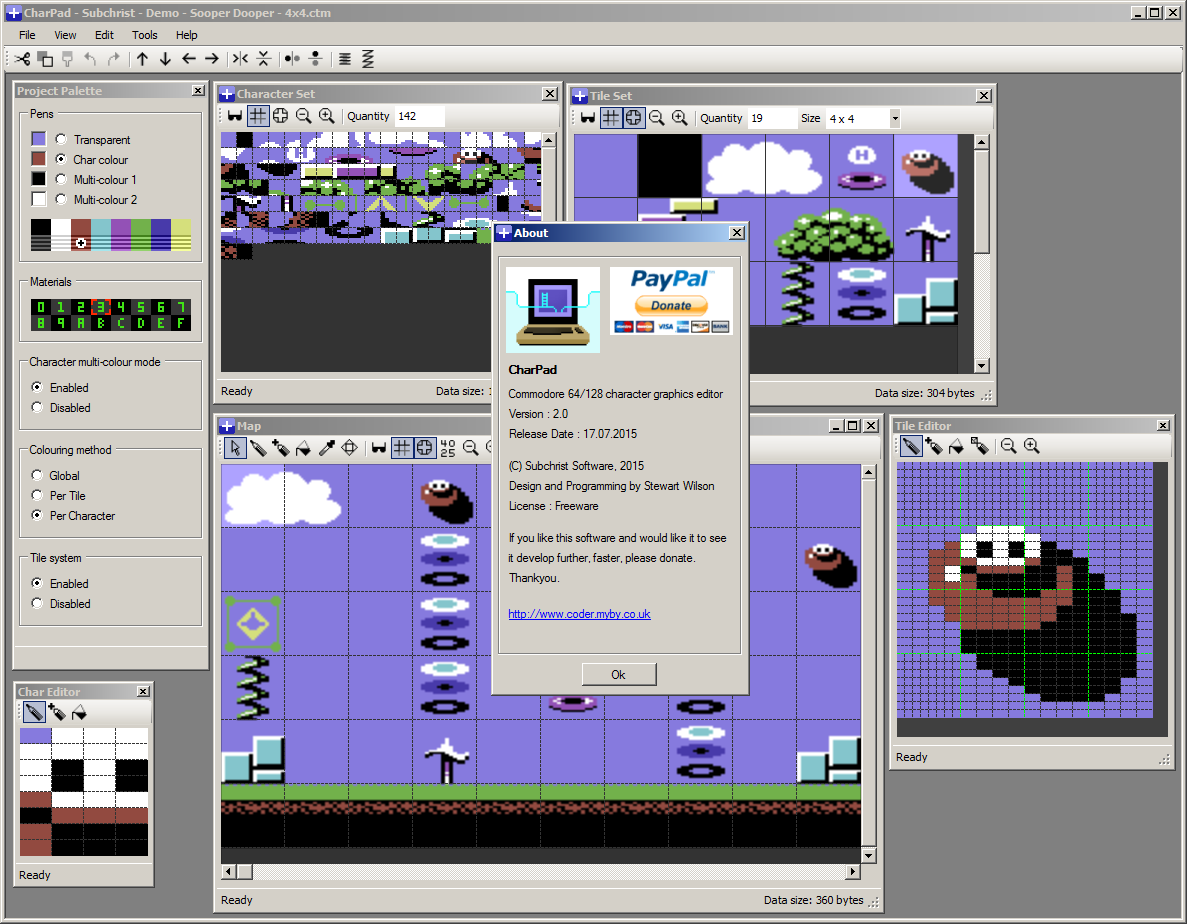Click right arrow of Map horizontal scrollbar

853,872
